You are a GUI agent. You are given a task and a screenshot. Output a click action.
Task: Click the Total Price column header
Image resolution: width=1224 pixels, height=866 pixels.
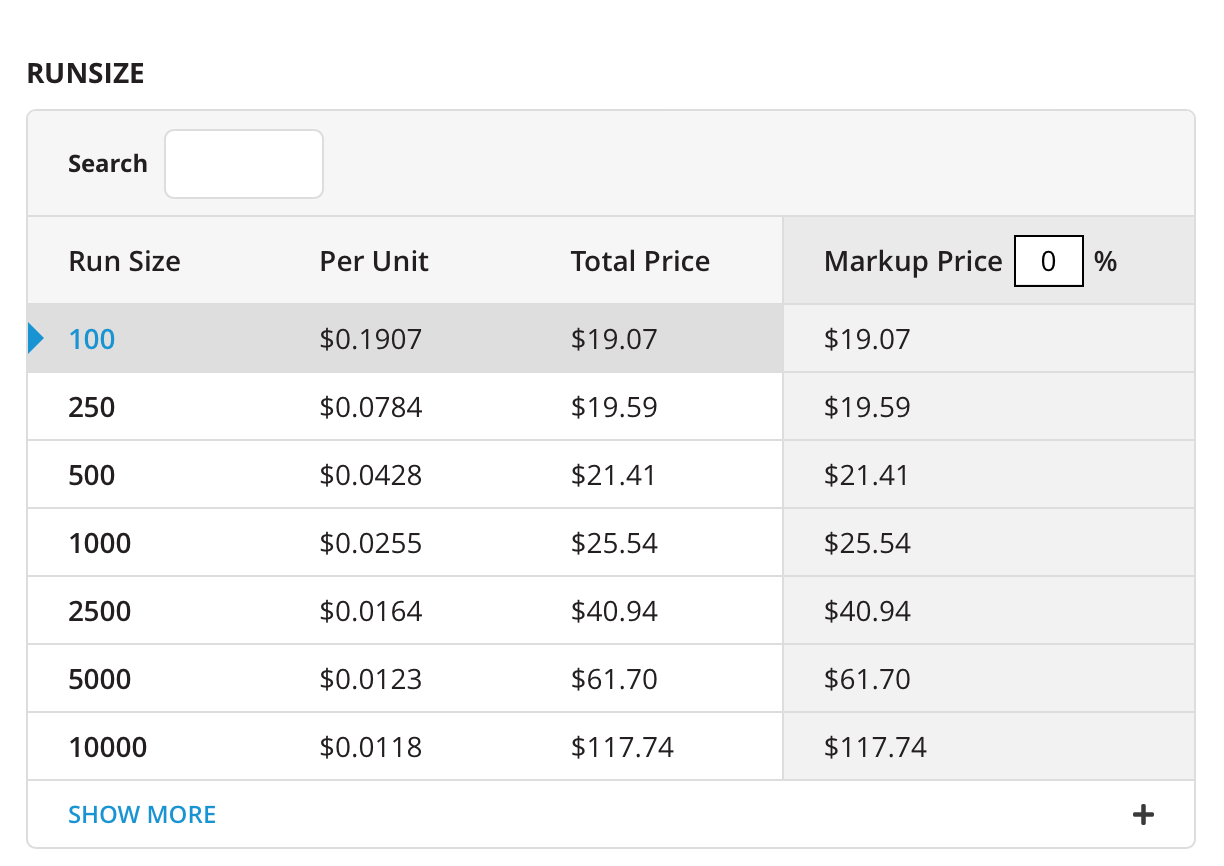640,262
